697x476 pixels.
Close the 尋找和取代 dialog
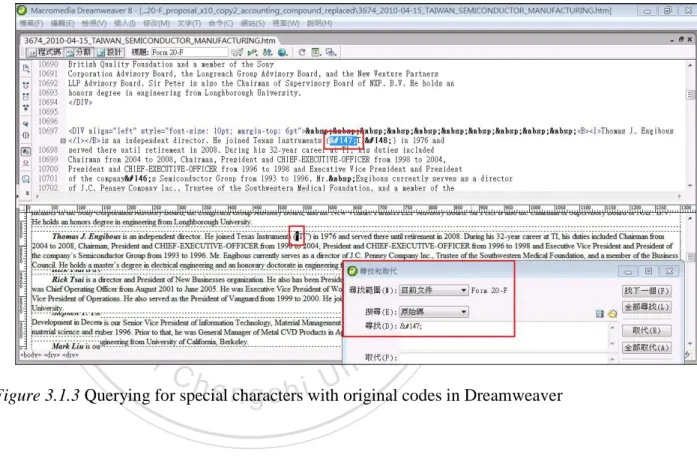tap(669, 271)
